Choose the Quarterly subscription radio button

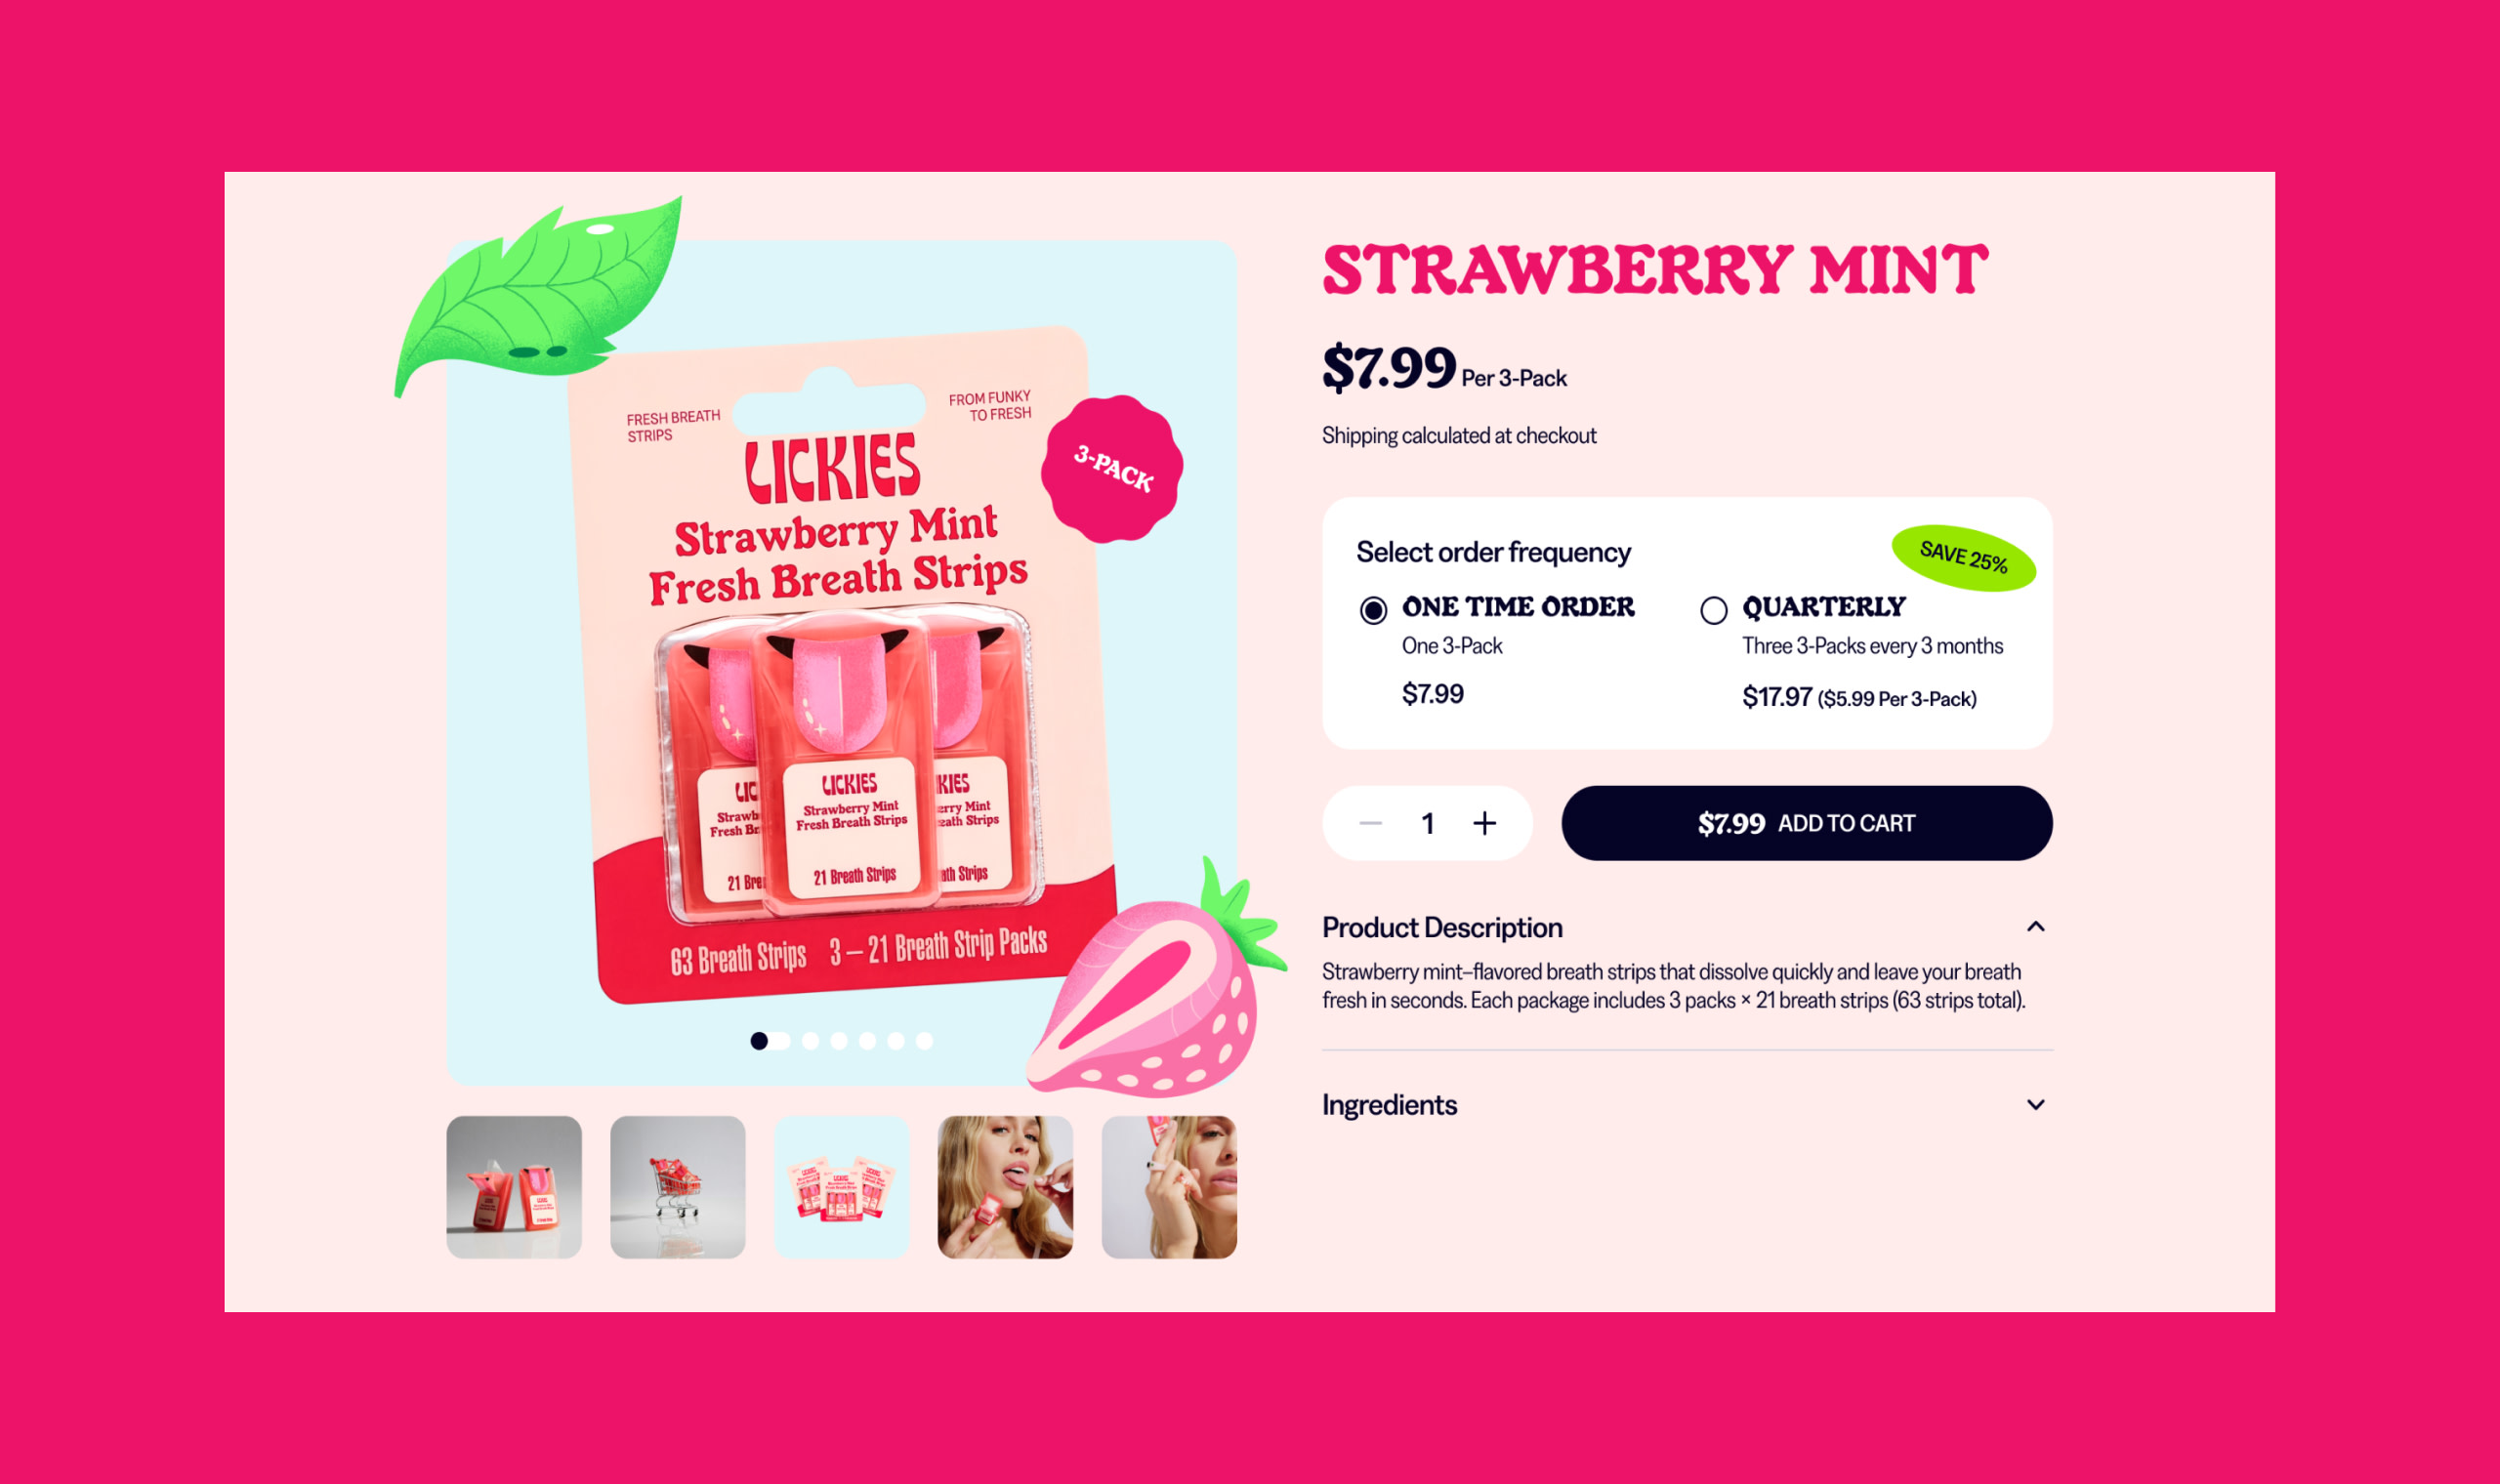click(1713, 610)
